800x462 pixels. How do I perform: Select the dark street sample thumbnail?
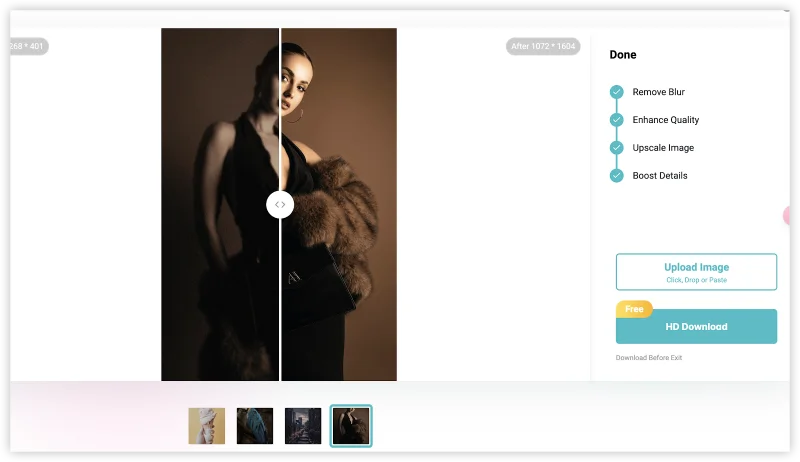[x=303, y=426]
